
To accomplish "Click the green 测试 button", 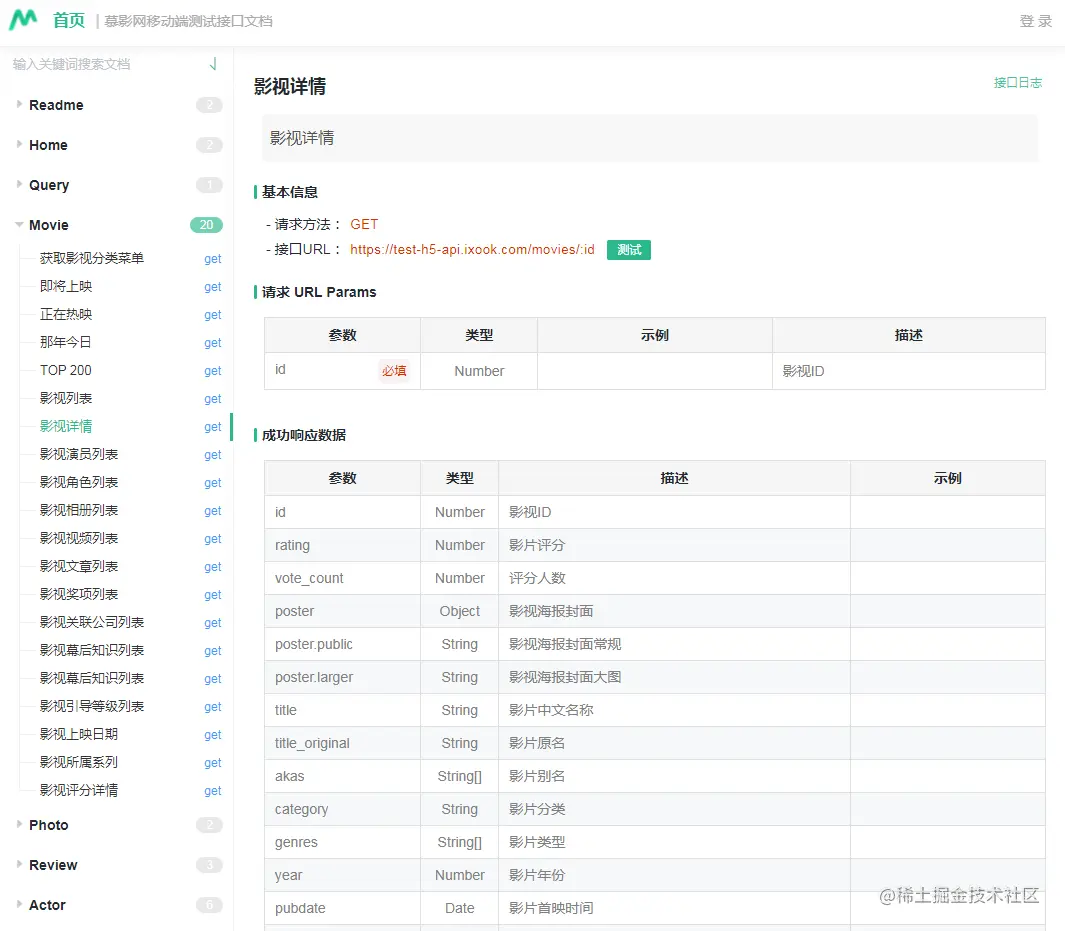I will pos(628,250).
